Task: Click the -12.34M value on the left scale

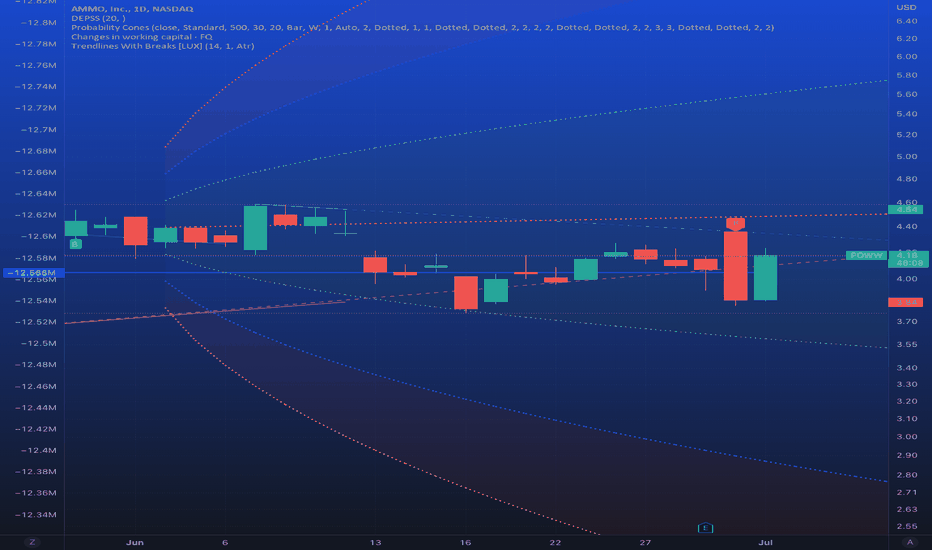Action: 36,515
